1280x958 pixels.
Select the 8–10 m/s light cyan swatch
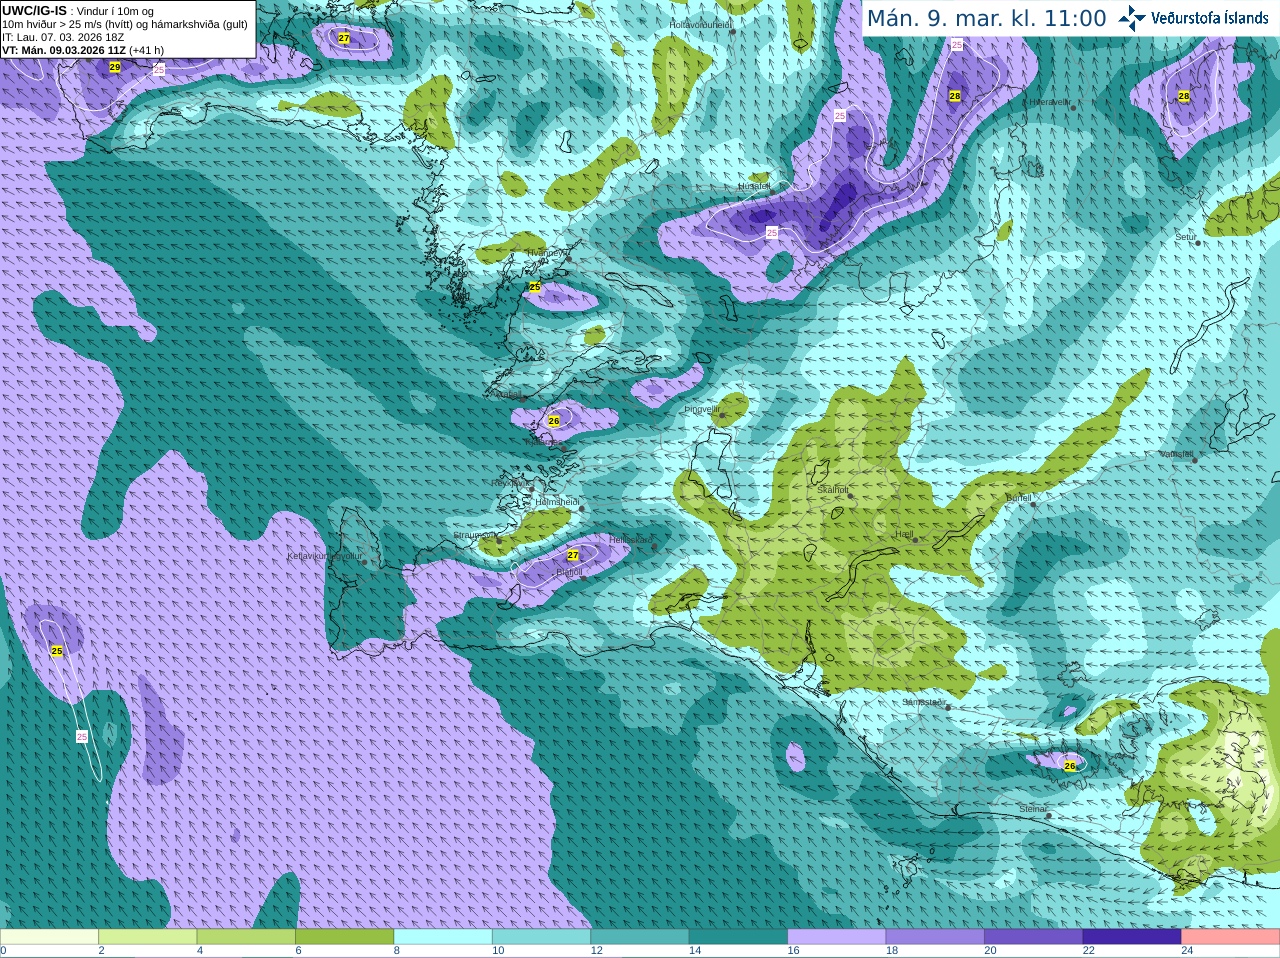click(x=443, y=937)
